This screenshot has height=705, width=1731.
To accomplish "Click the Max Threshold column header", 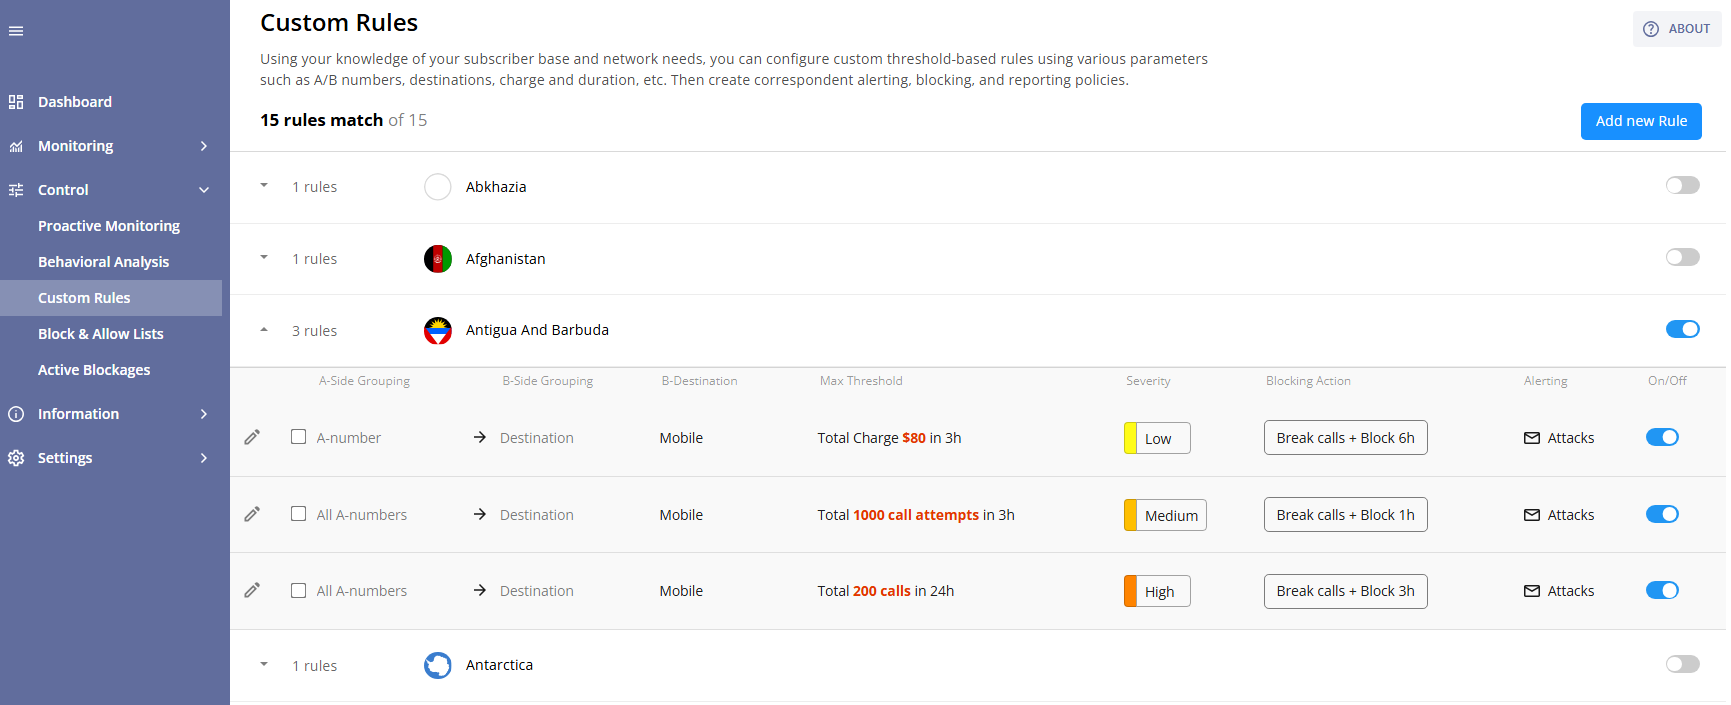I will tap(861, 381).
